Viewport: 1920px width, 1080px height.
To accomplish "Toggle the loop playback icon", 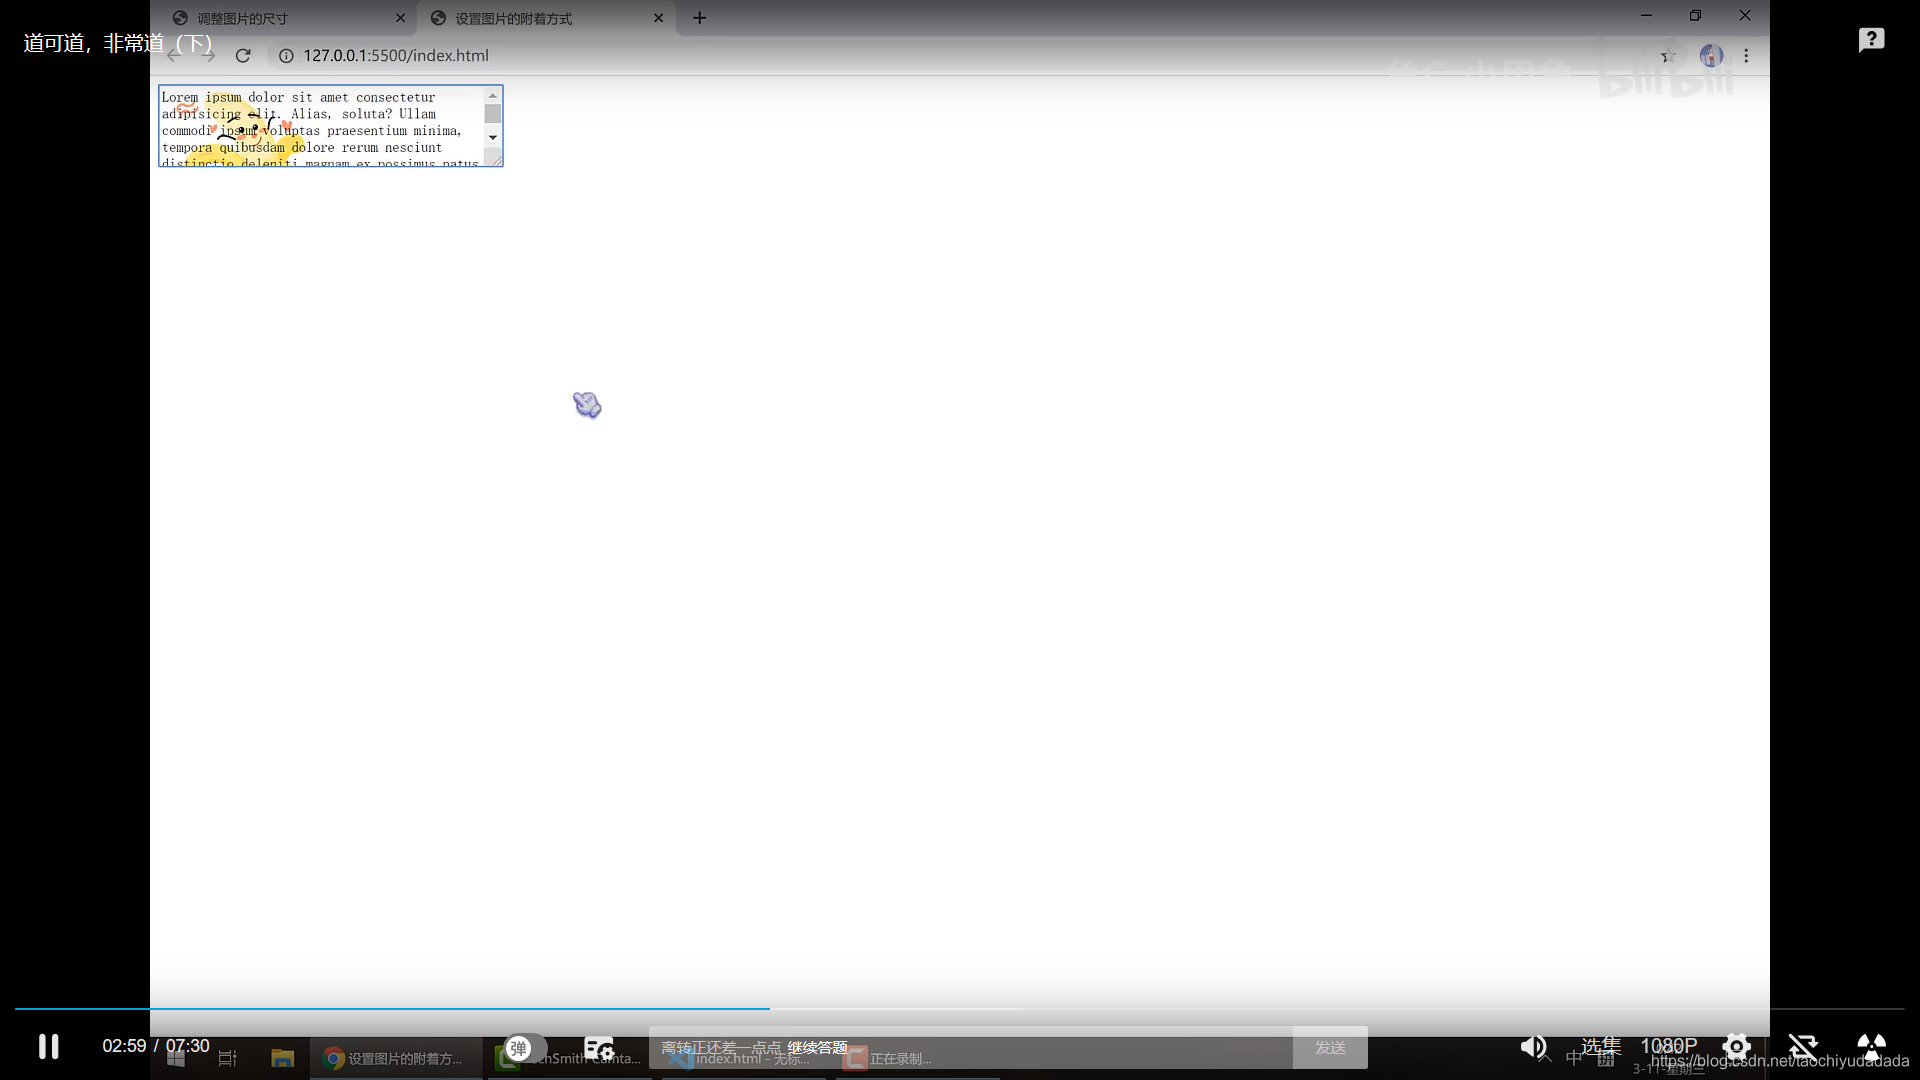I will pos(1802,1046).
